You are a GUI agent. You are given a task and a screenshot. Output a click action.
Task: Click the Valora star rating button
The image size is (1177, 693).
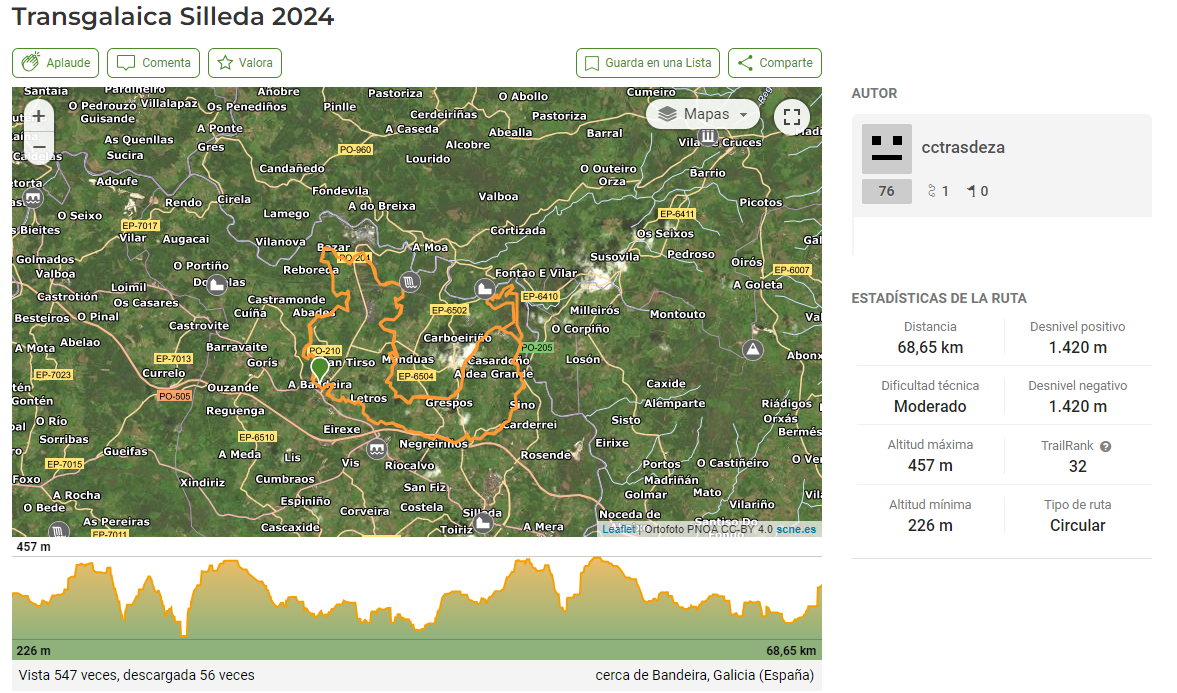(x=245, y=63)
